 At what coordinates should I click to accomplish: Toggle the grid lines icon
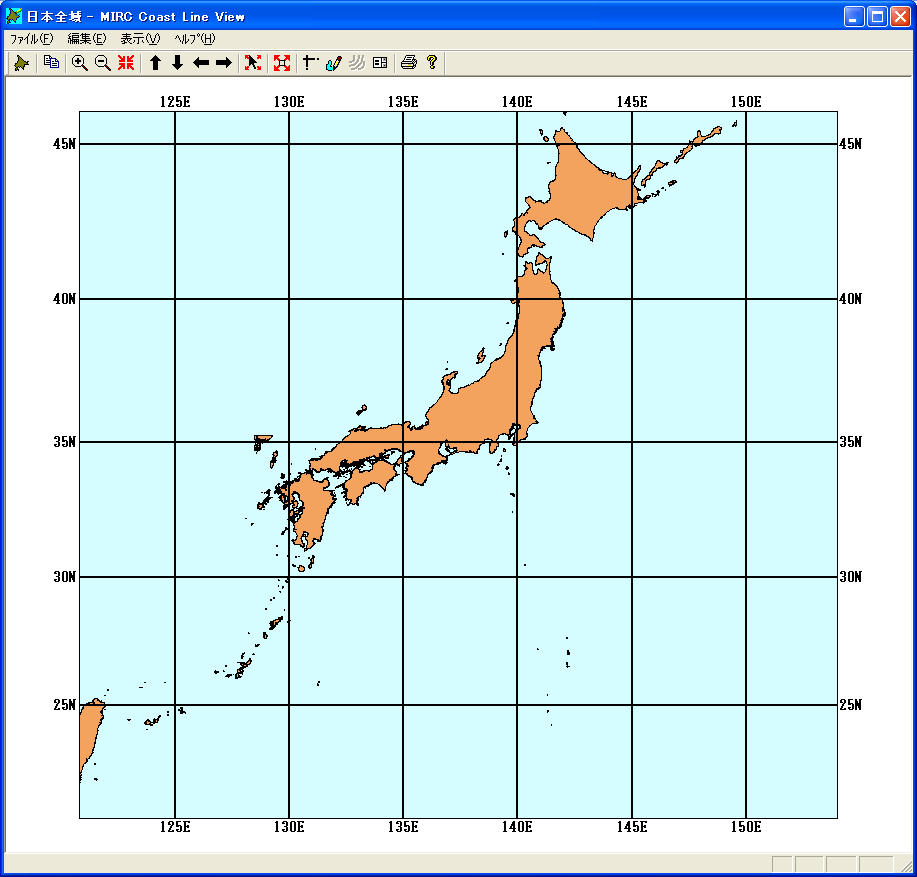311,63
